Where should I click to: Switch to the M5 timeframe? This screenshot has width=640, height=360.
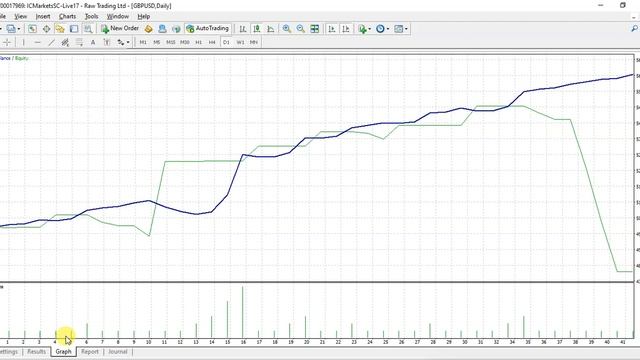click(x=157, y=42)
